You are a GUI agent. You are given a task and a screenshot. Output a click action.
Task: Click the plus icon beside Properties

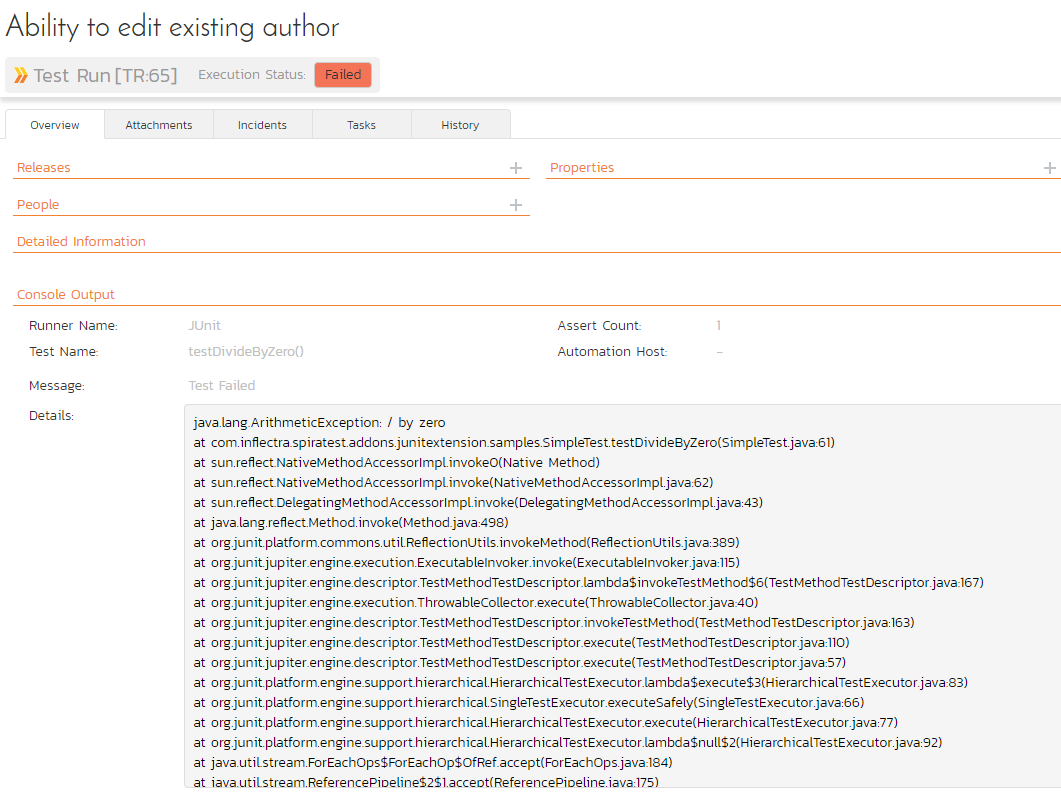(x=1049, y=168)
